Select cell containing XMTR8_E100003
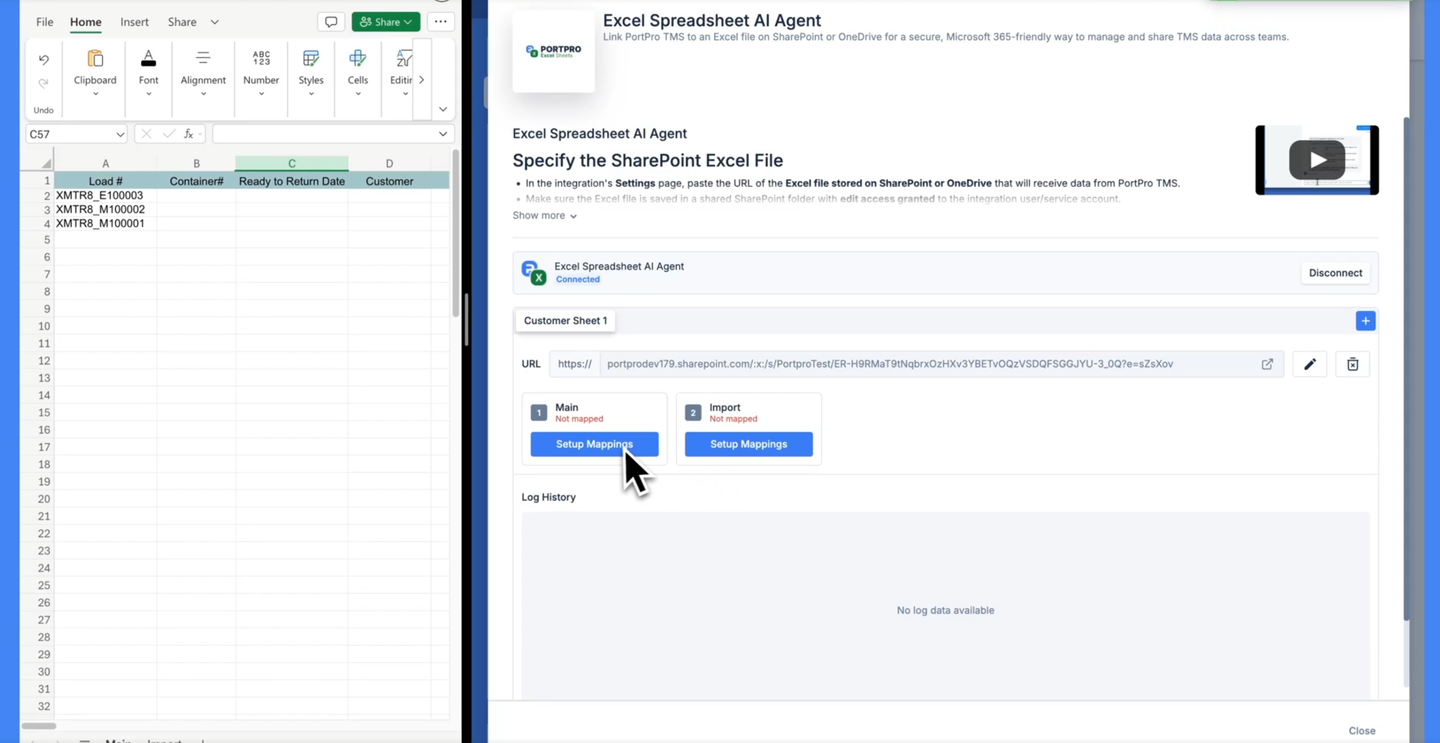Image resolution: width=1440 pixels, height=743 pixels. 105,196
